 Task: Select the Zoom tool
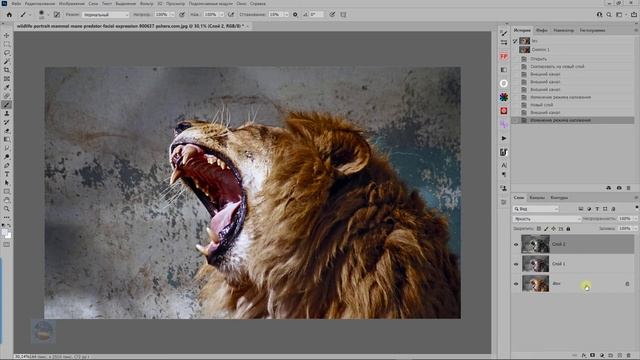[x=7, y=209]
